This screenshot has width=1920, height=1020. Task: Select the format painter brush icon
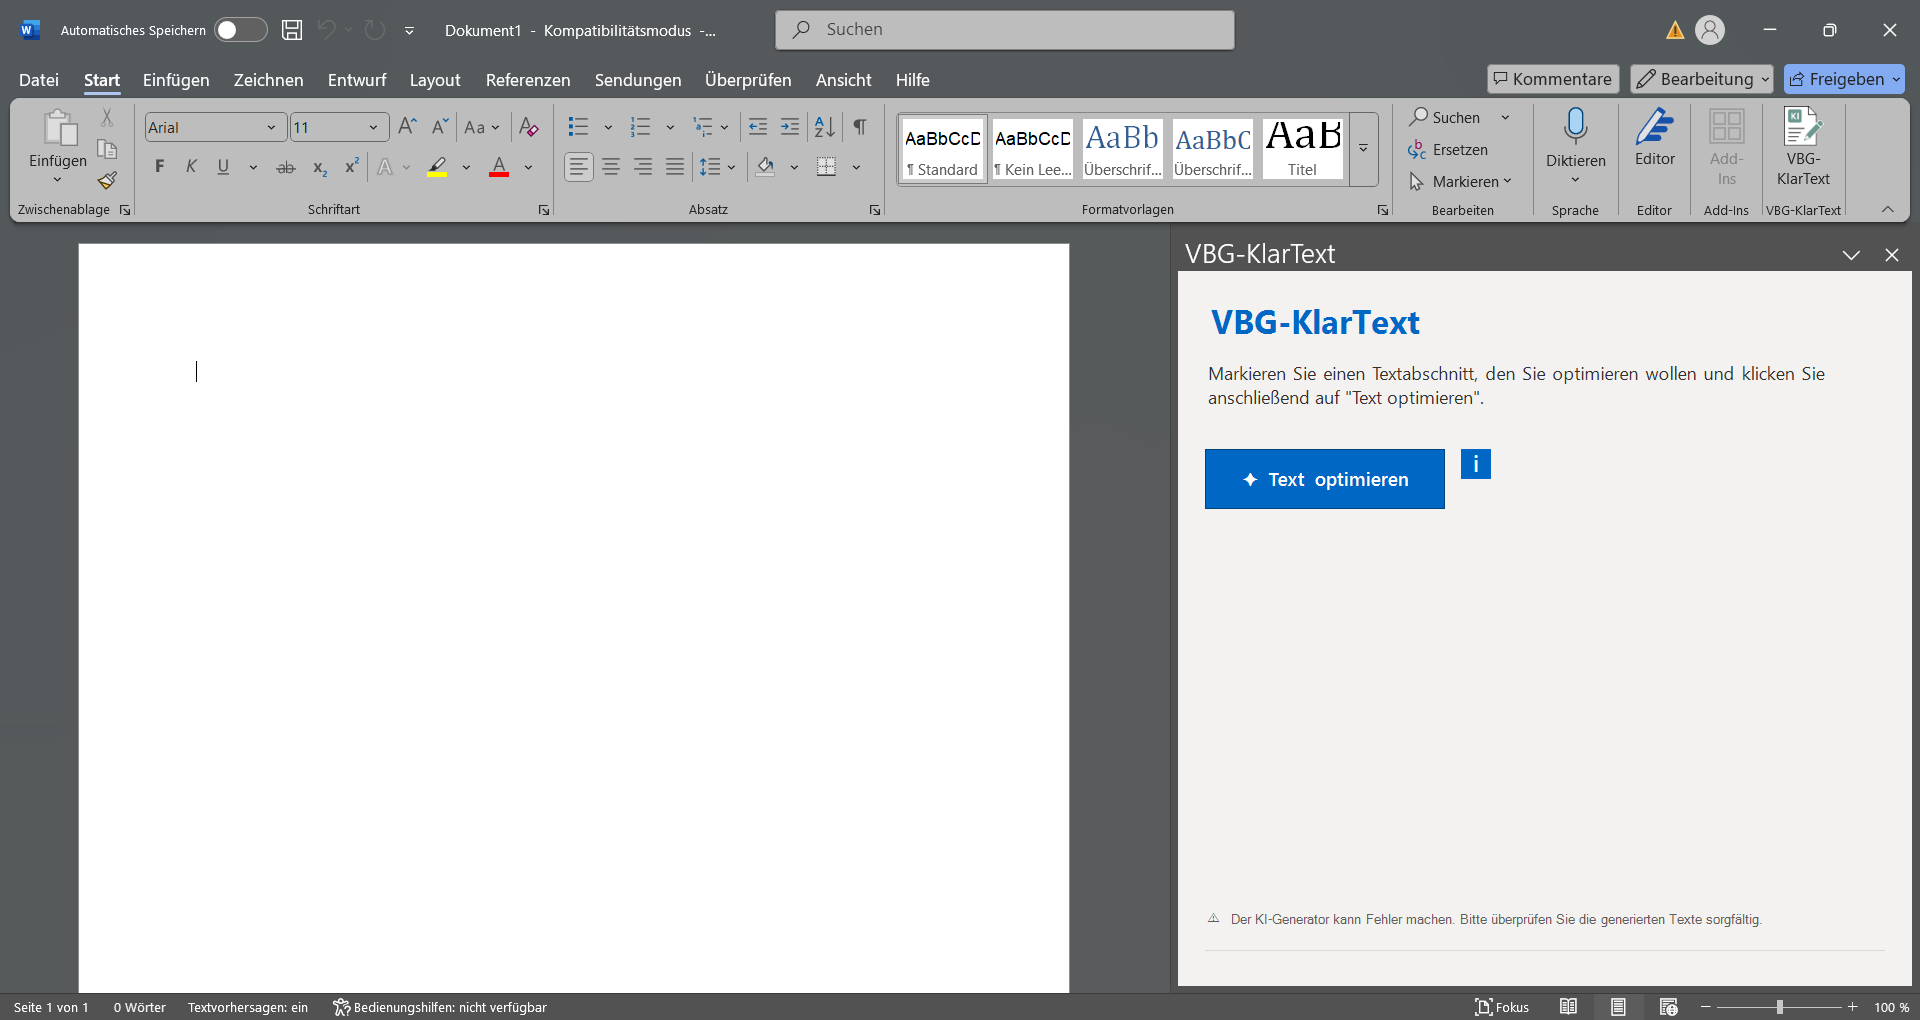tap(107, 181)
